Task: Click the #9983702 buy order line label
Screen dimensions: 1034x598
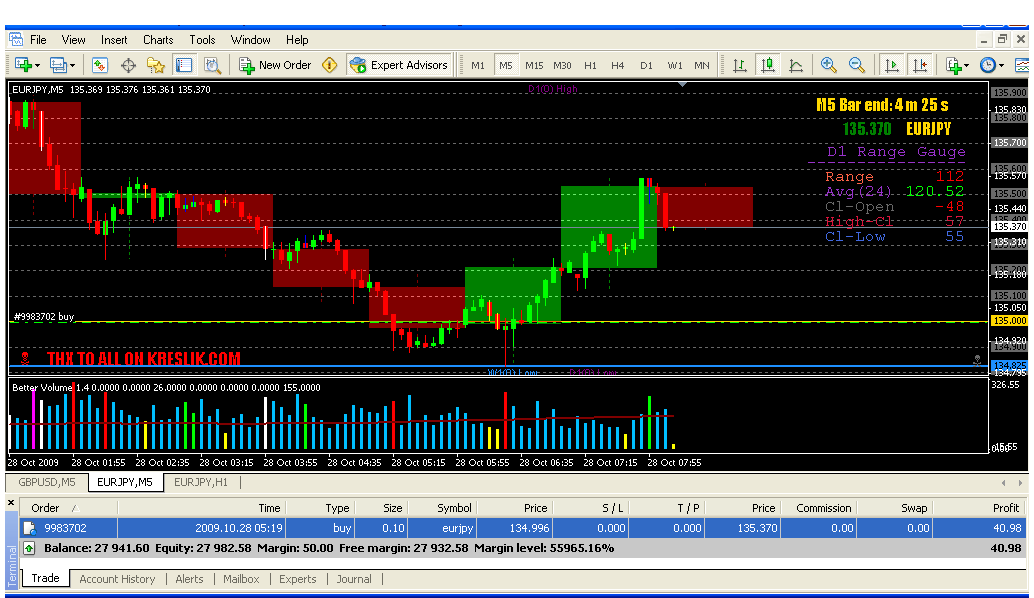Action: point(44,316)
